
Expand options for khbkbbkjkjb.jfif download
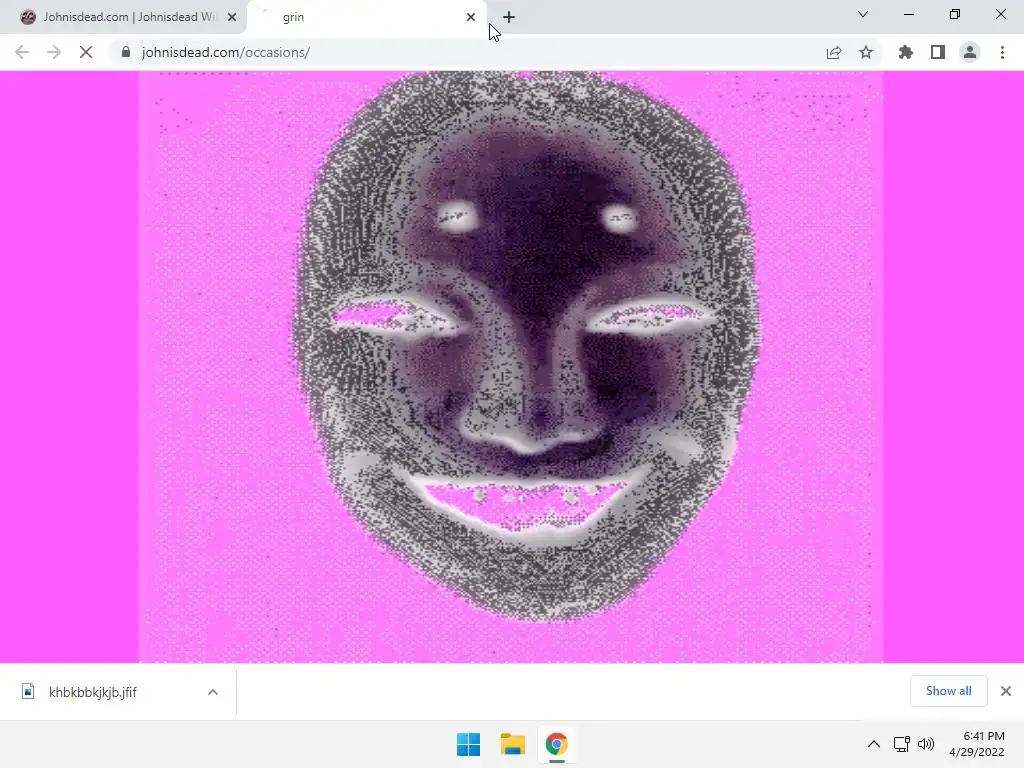pos(213,692)
